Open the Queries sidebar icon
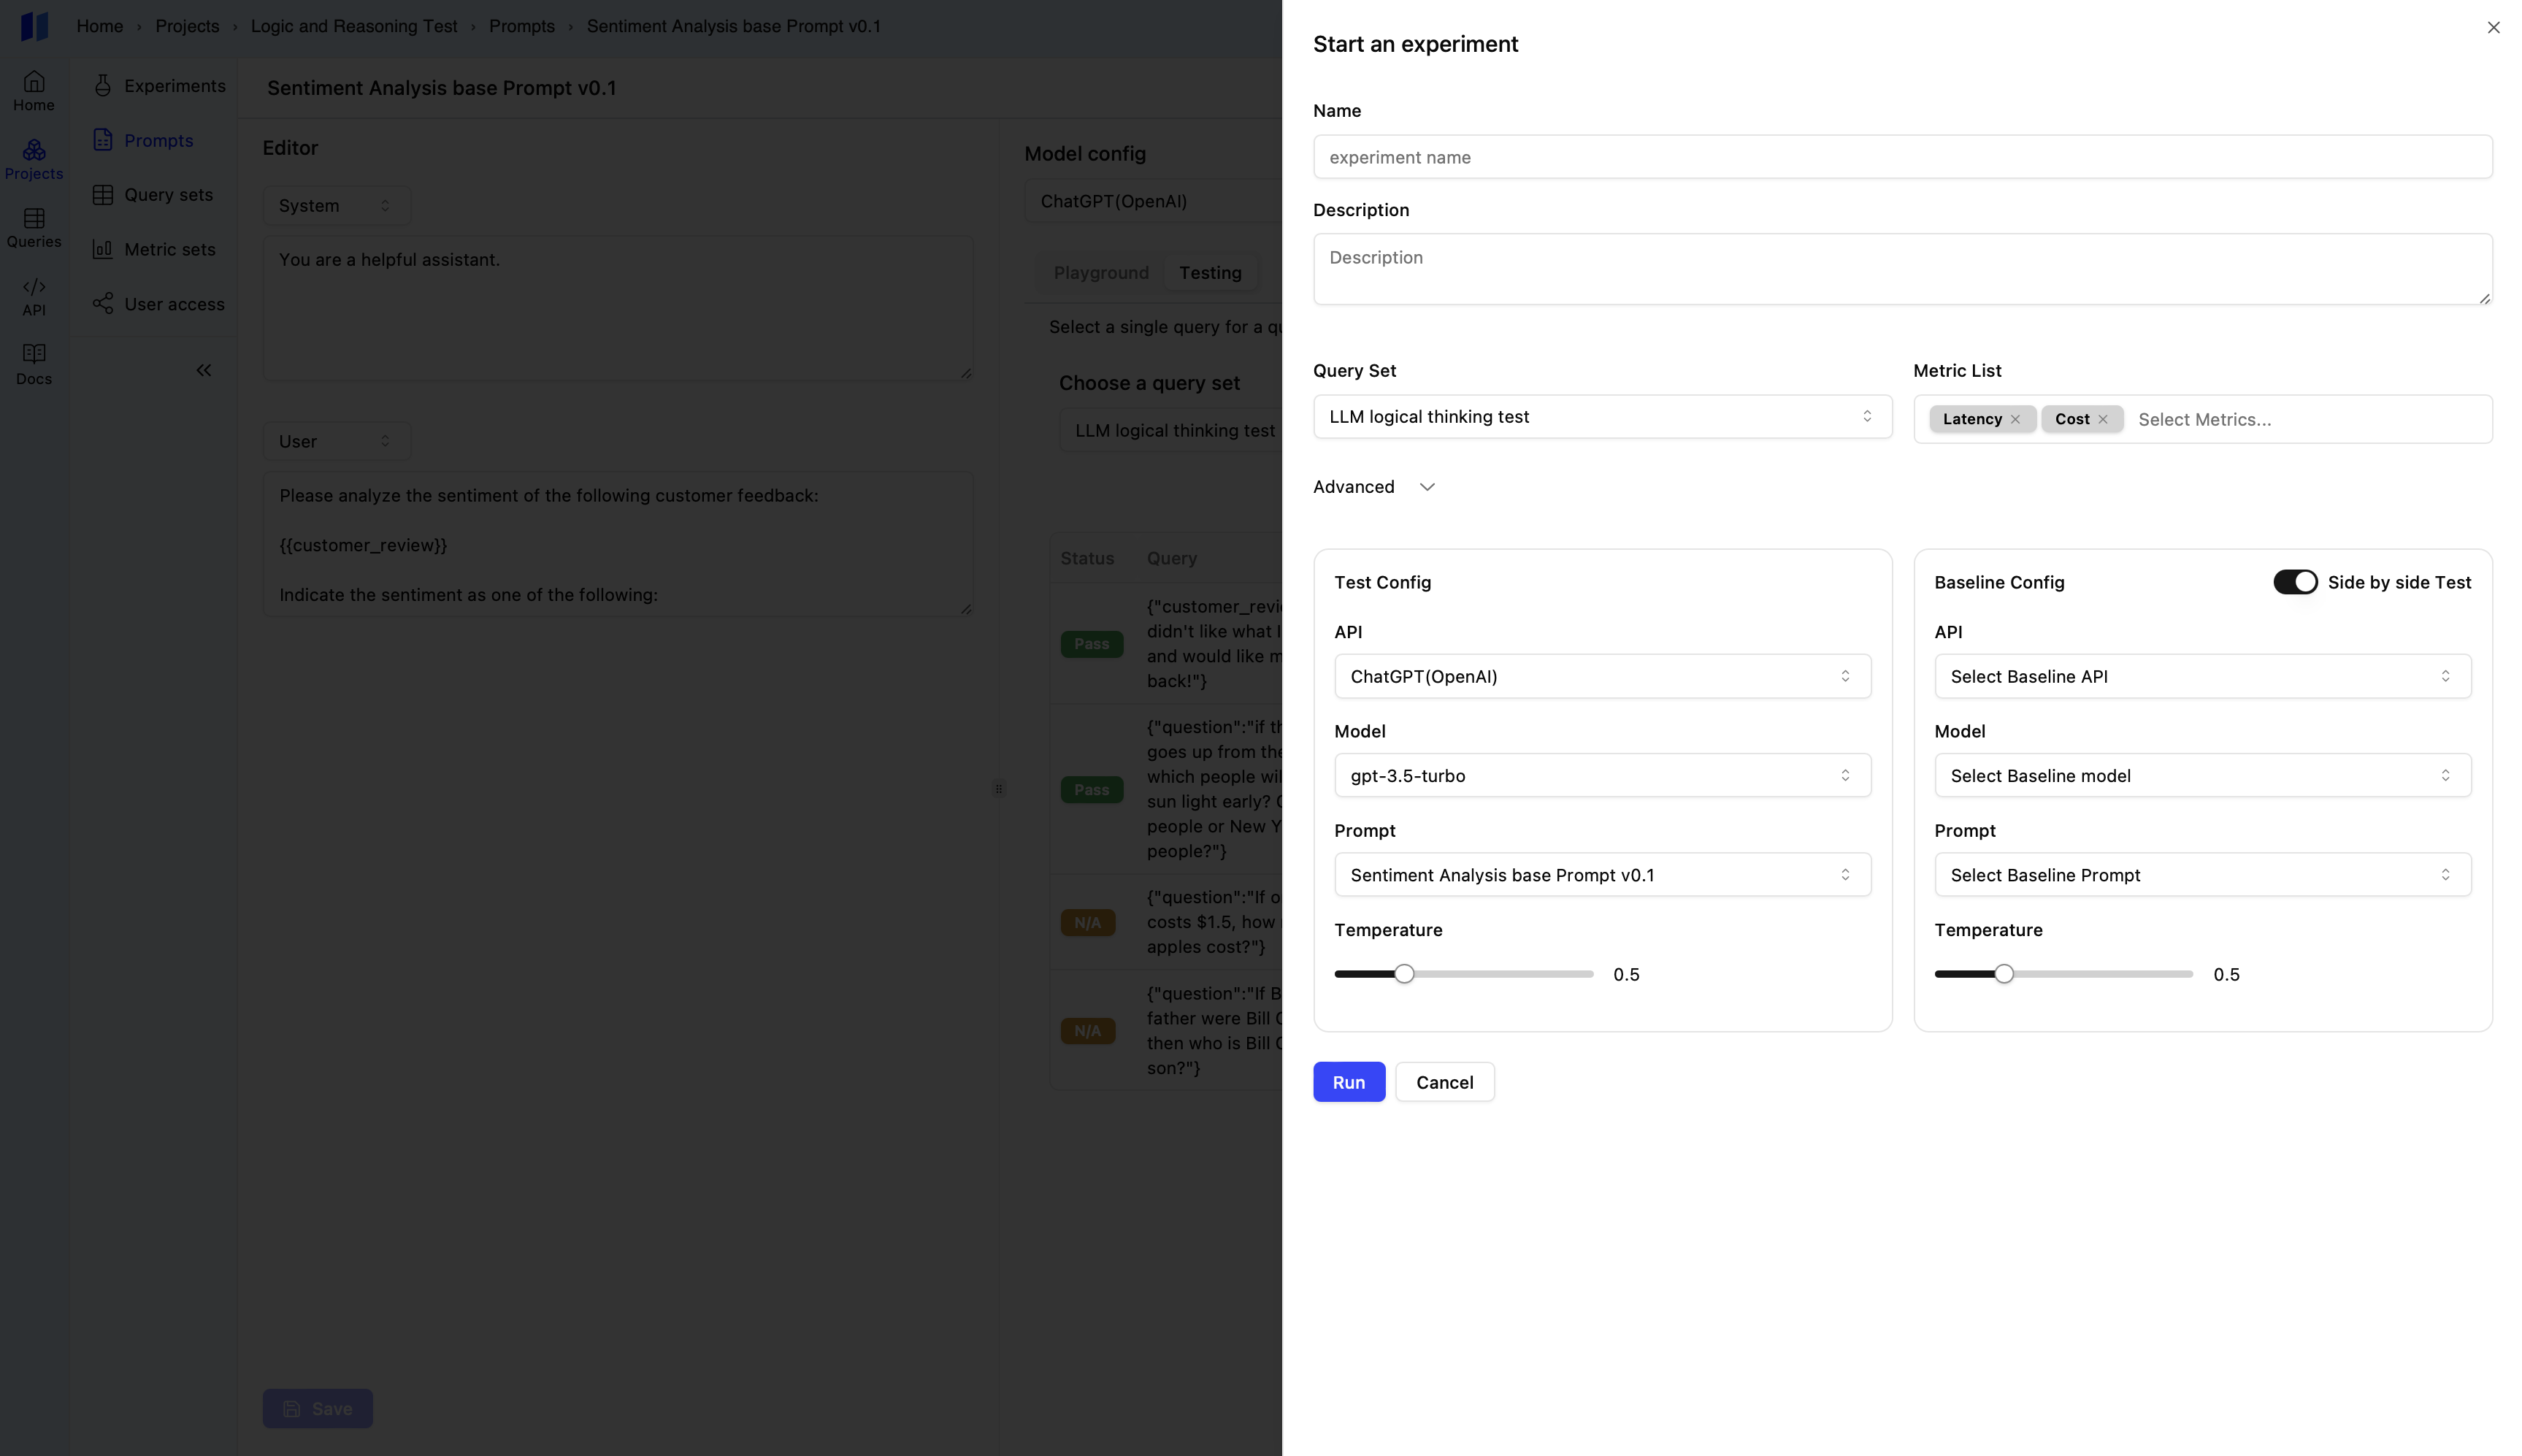Viewport: 2522px width, 1456px height. click(34, 227)
